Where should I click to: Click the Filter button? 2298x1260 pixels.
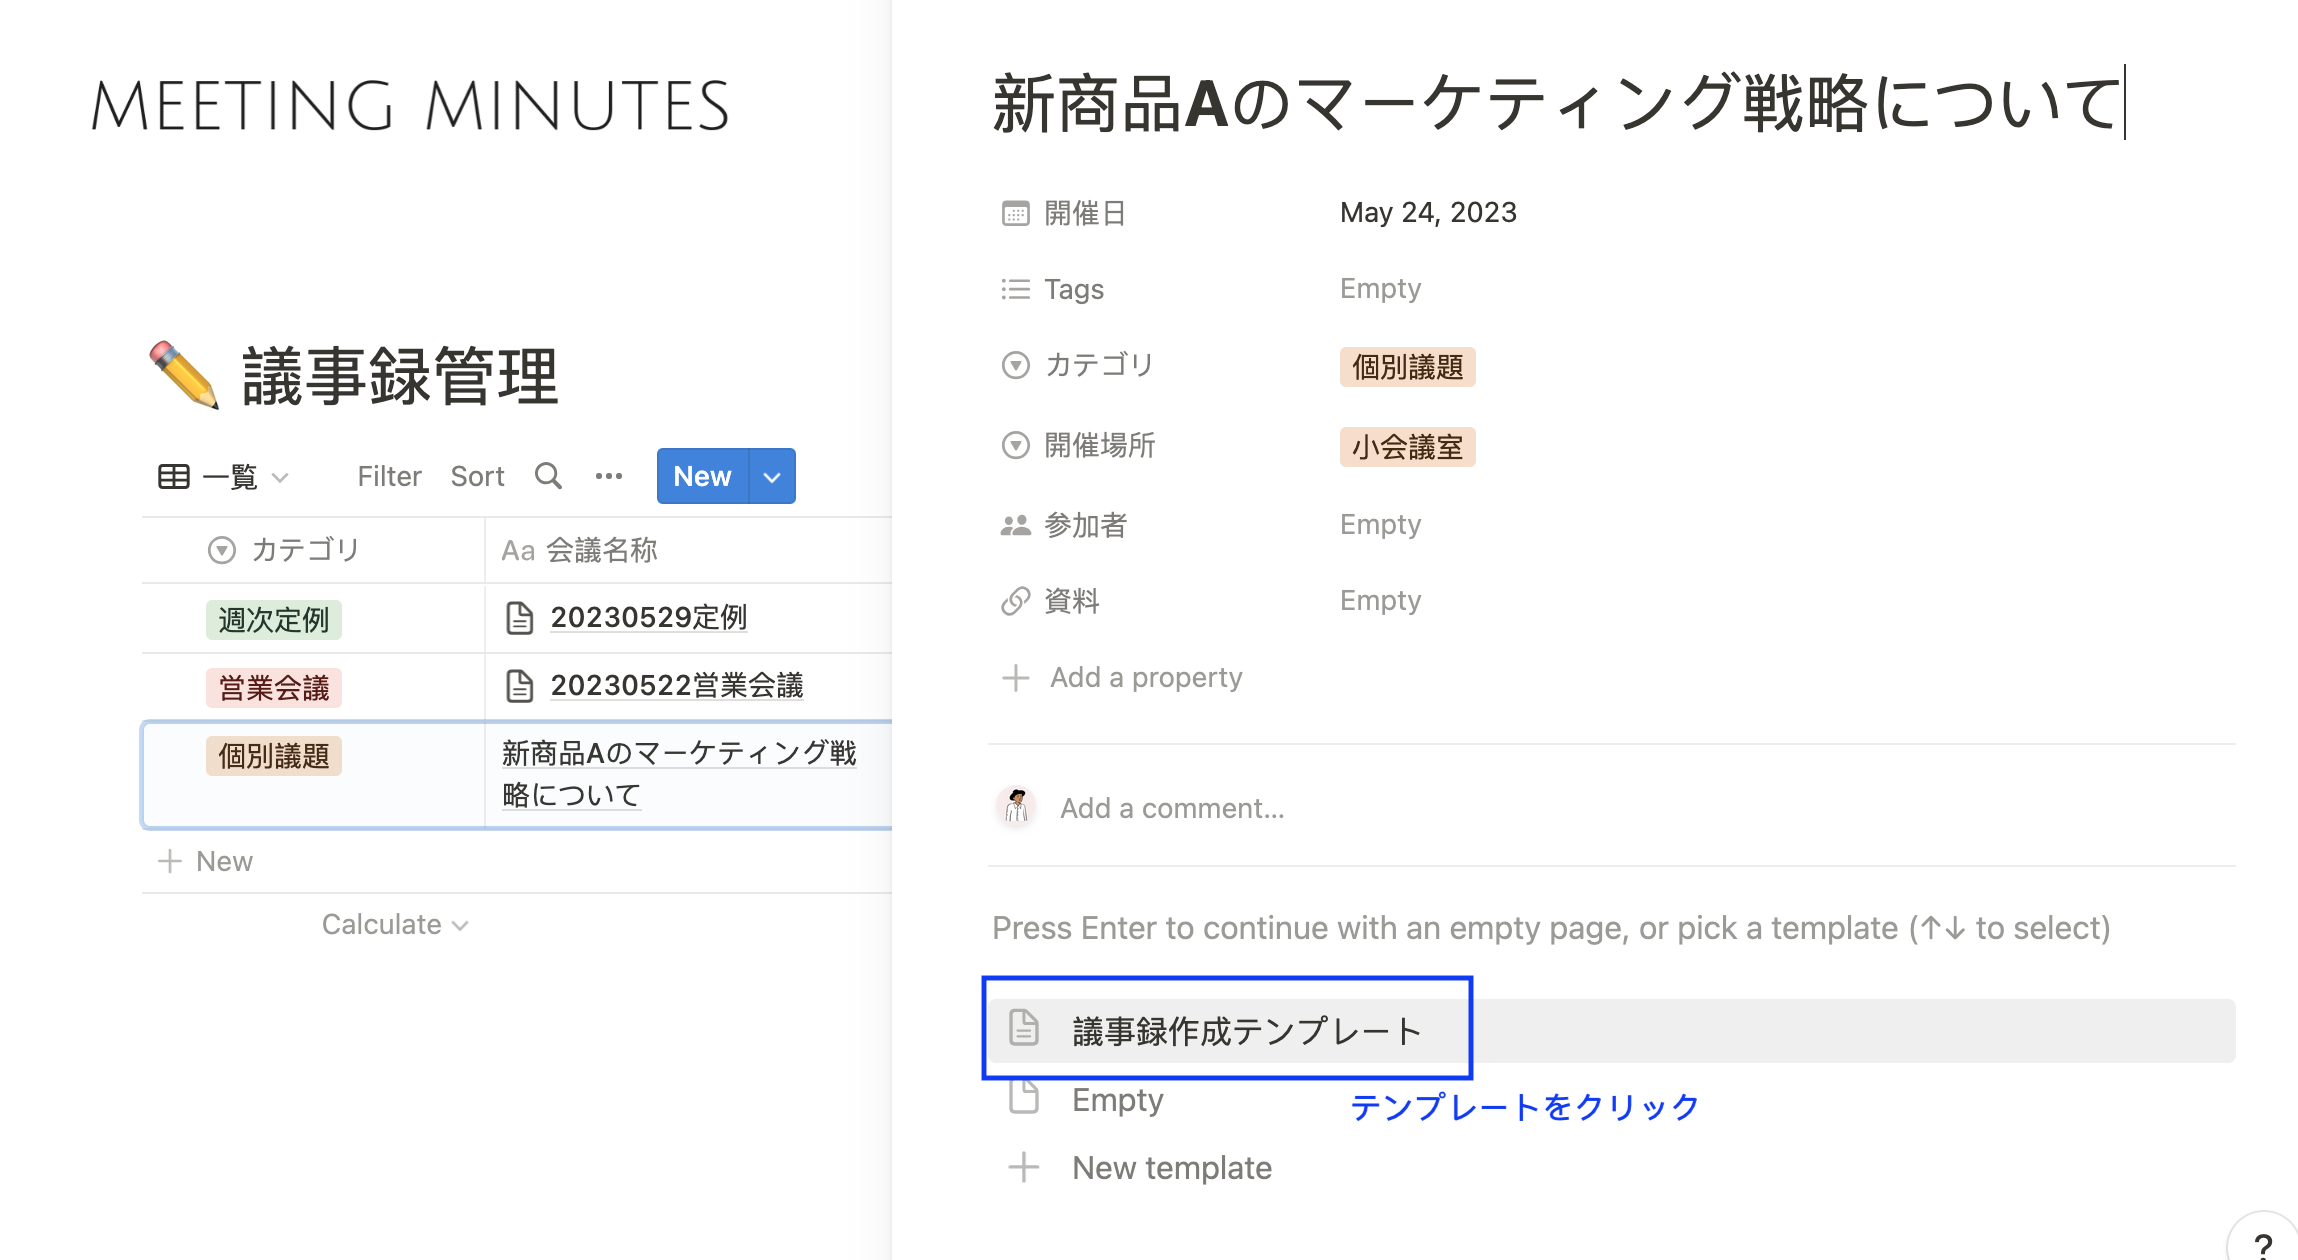(x=389, y=477)
